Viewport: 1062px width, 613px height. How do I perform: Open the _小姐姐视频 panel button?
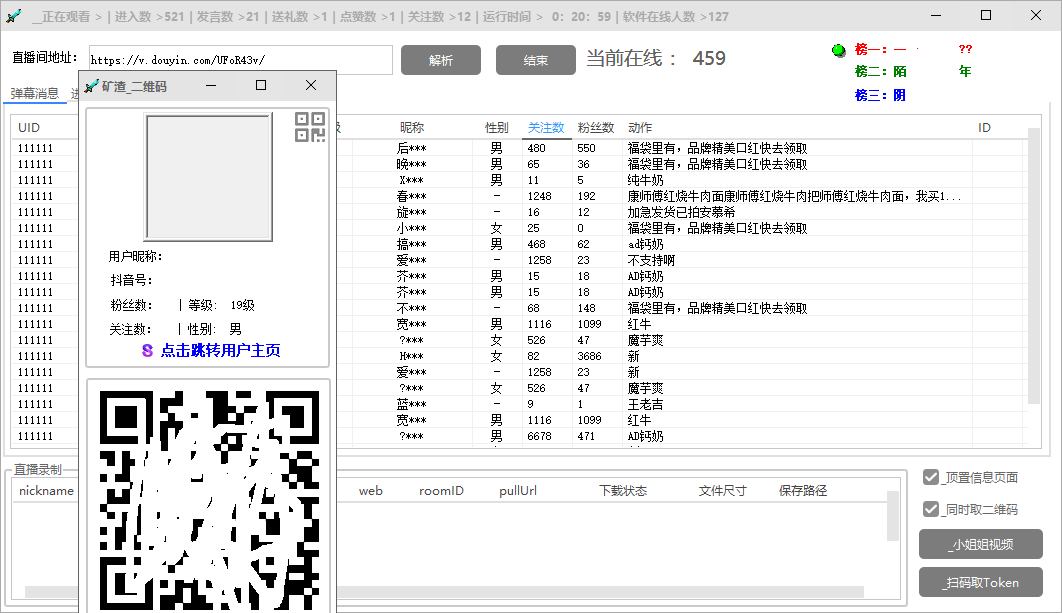tap(981, 544)
